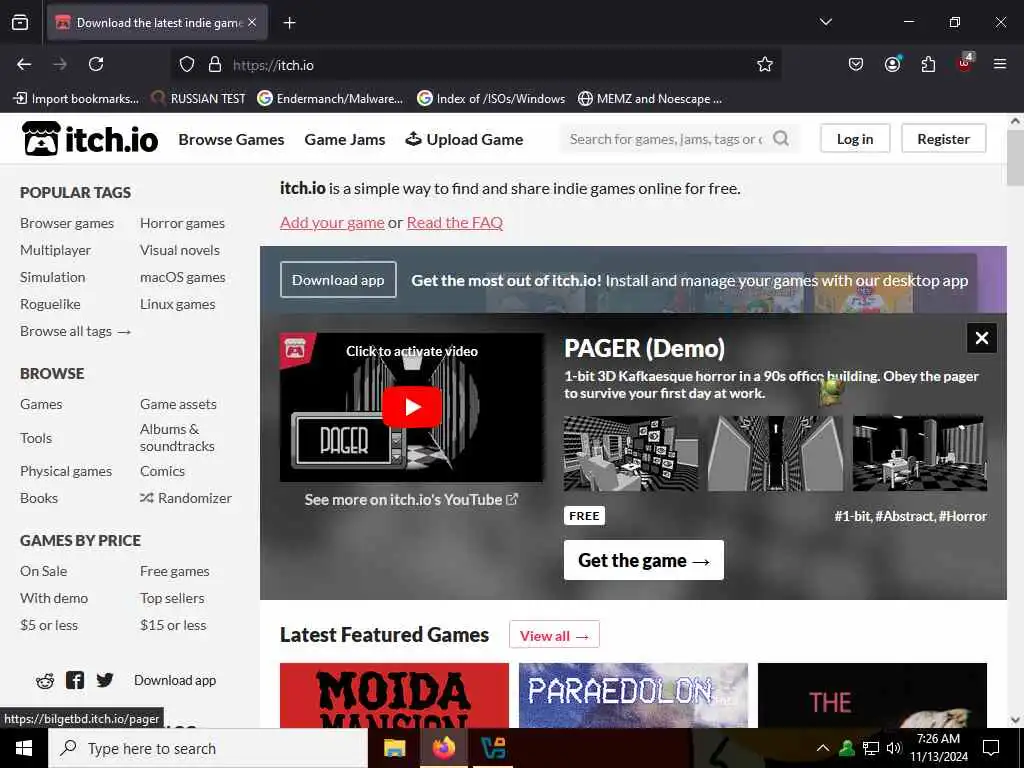Close the PAGER featured banner
This screenshot has height=768, width=1024.
pos(982,338)
